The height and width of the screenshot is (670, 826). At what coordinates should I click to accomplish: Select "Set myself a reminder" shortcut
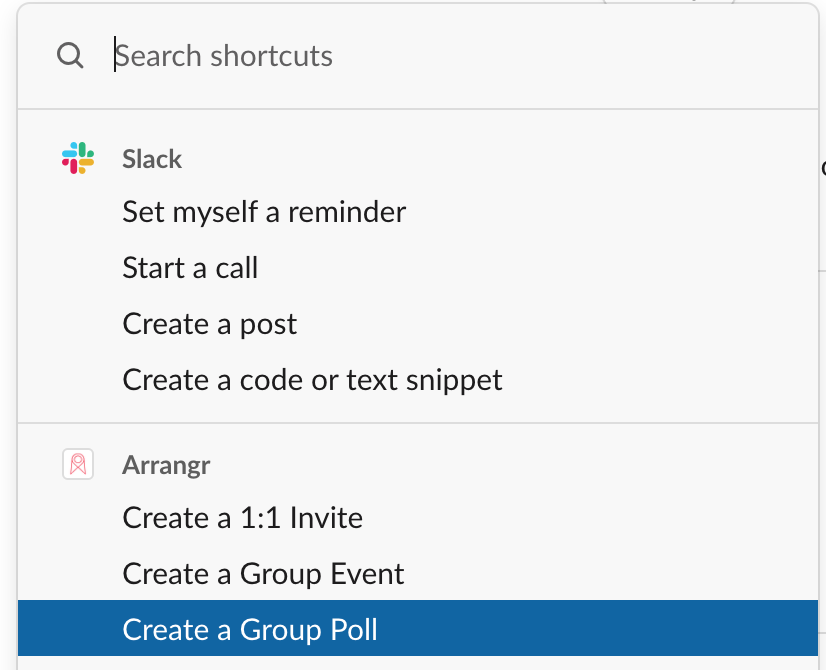264,212
